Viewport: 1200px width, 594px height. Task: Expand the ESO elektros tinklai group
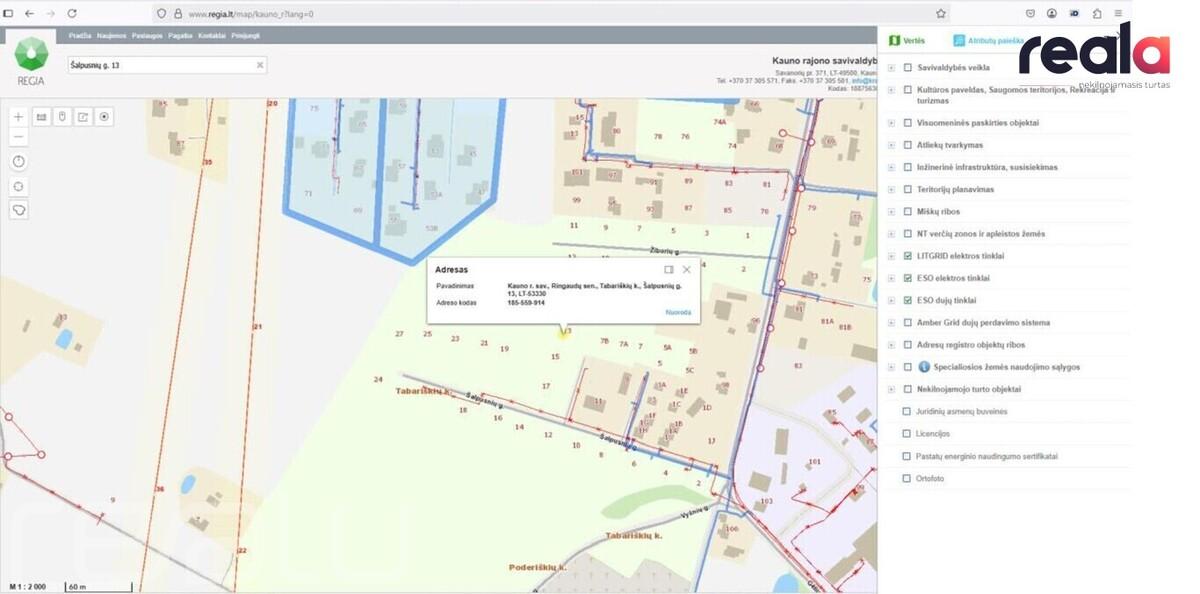[x=891, y=278]
